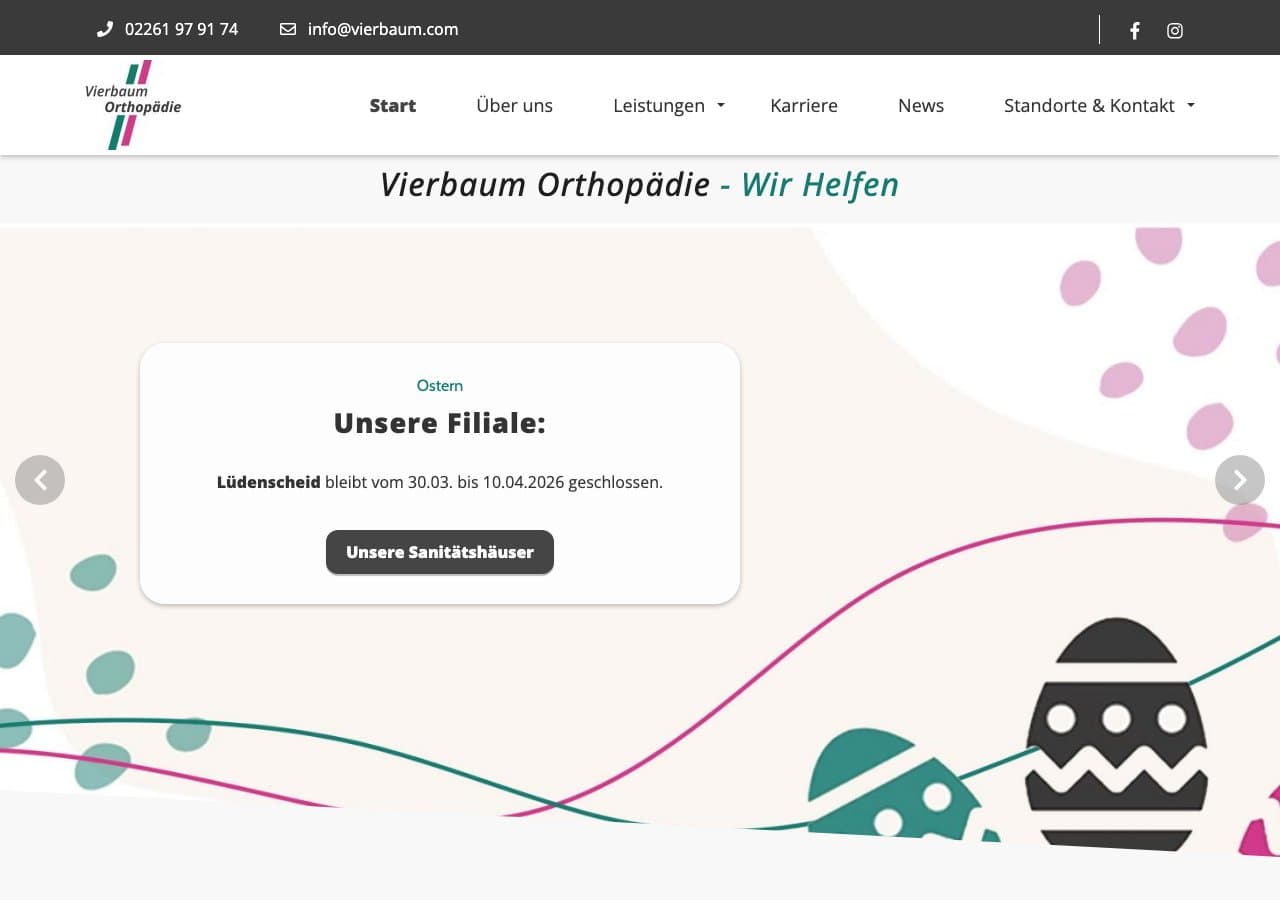Go to previous slide with left arrow
1280x900 pixels.
(x=40, y=480)
